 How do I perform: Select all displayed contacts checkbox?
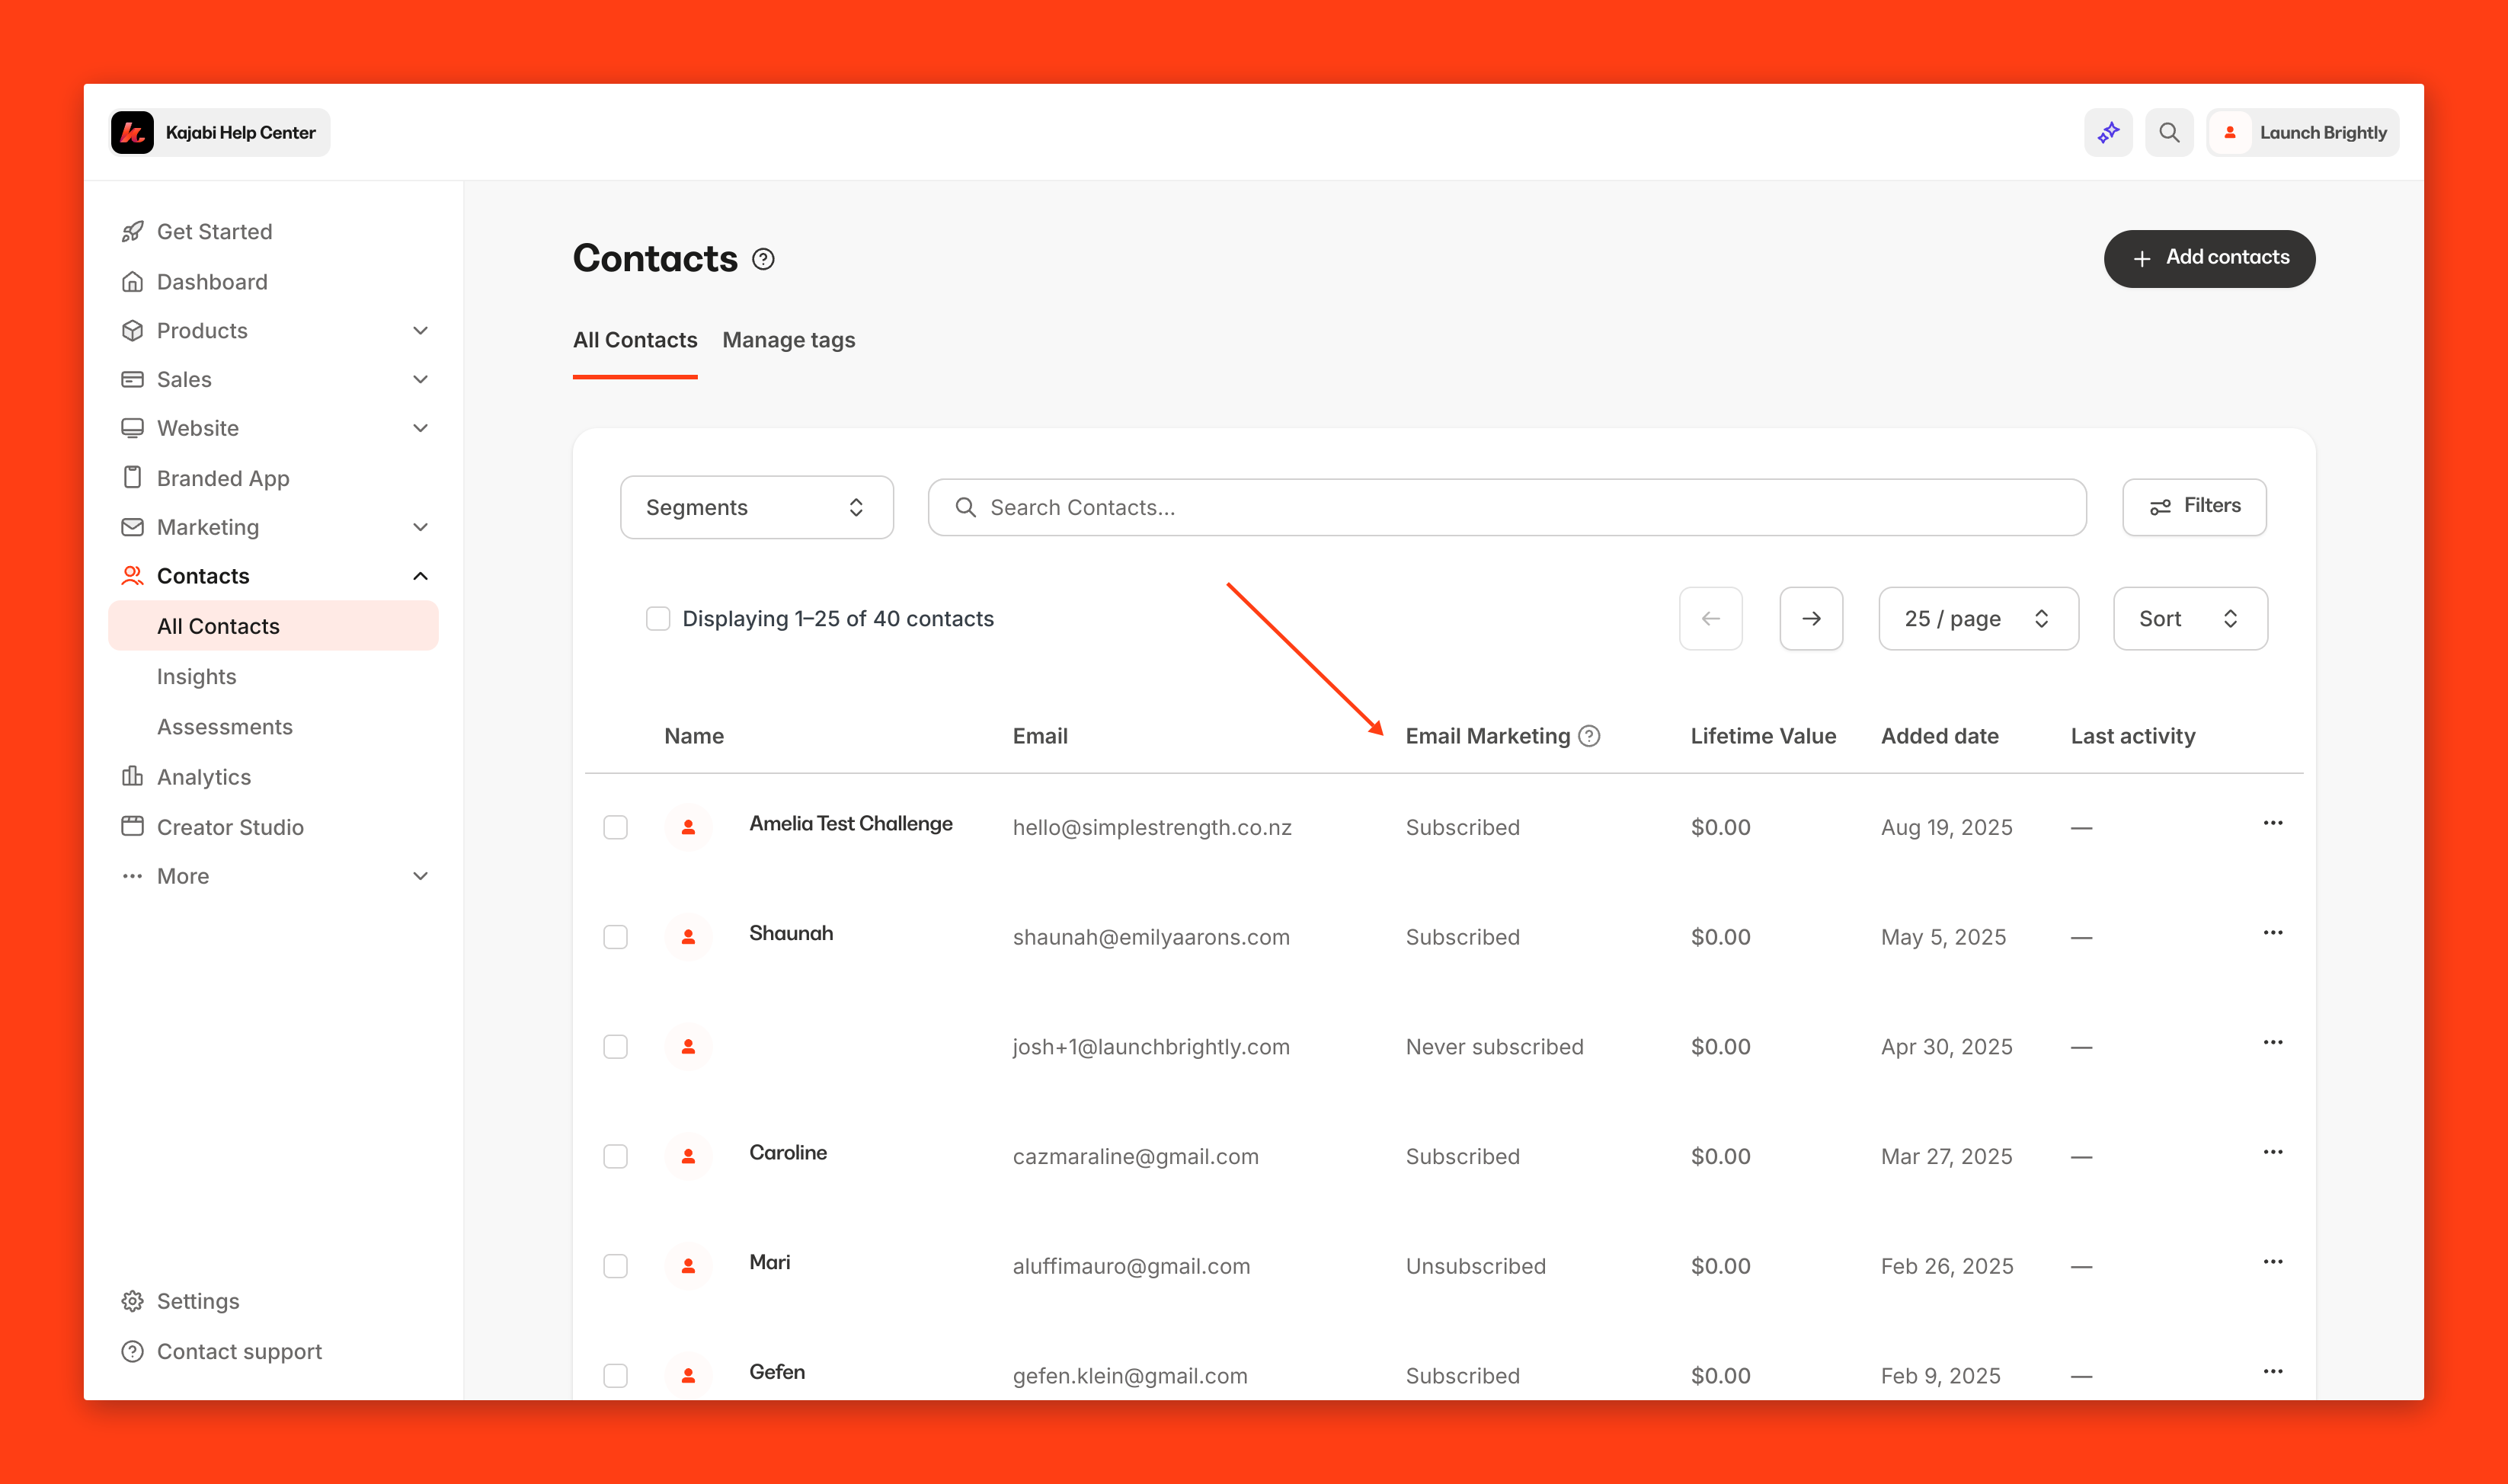coord(658,619)
